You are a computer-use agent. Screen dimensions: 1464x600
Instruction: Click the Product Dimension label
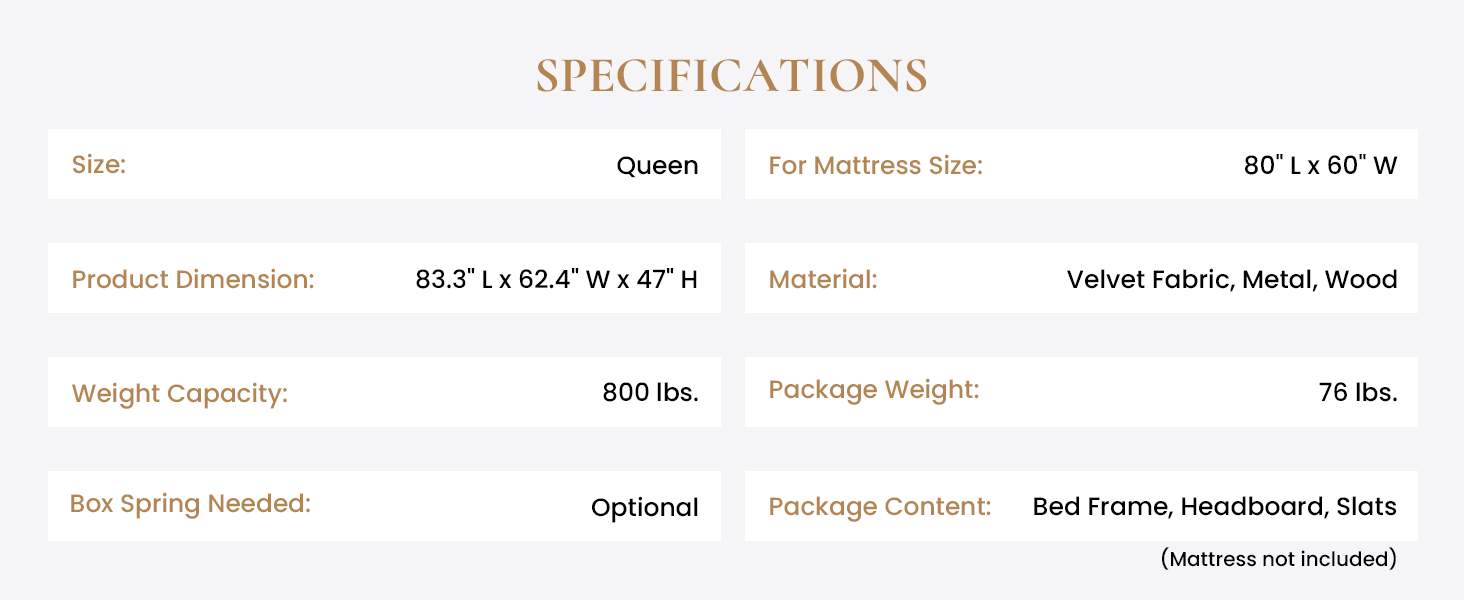(193, 279)
